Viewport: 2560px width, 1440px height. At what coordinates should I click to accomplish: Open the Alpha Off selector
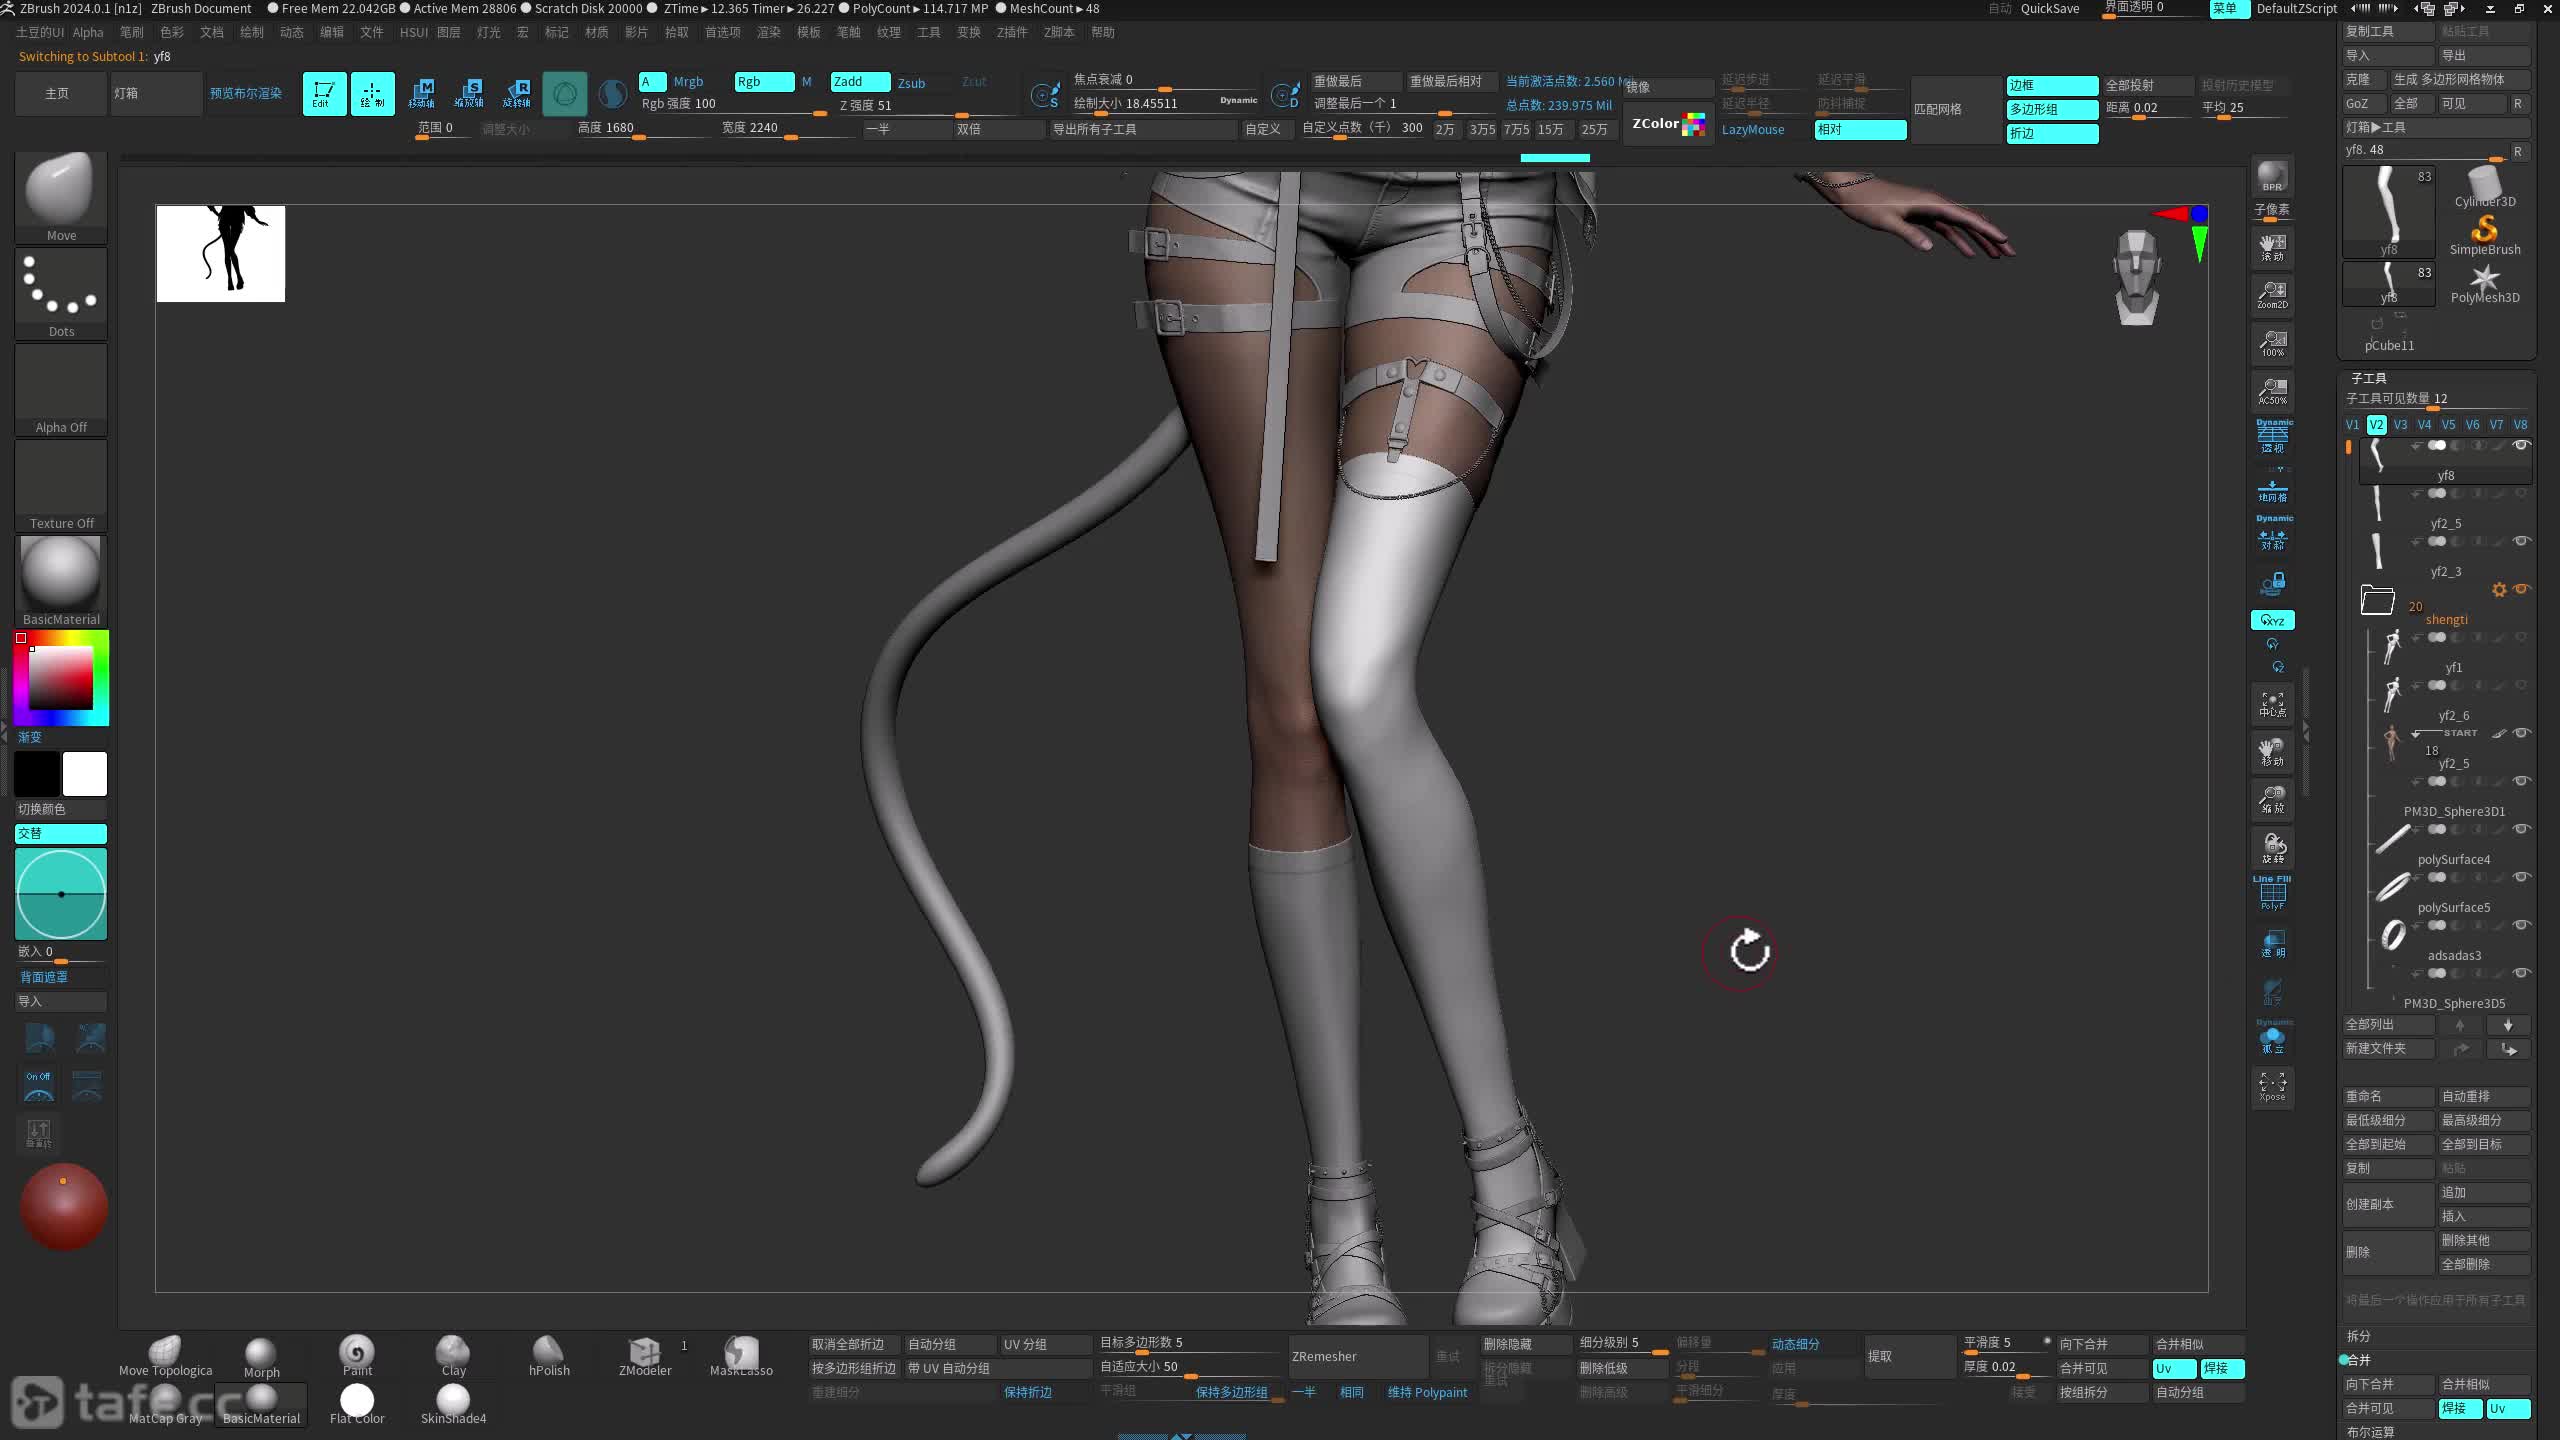coord(61,389)
